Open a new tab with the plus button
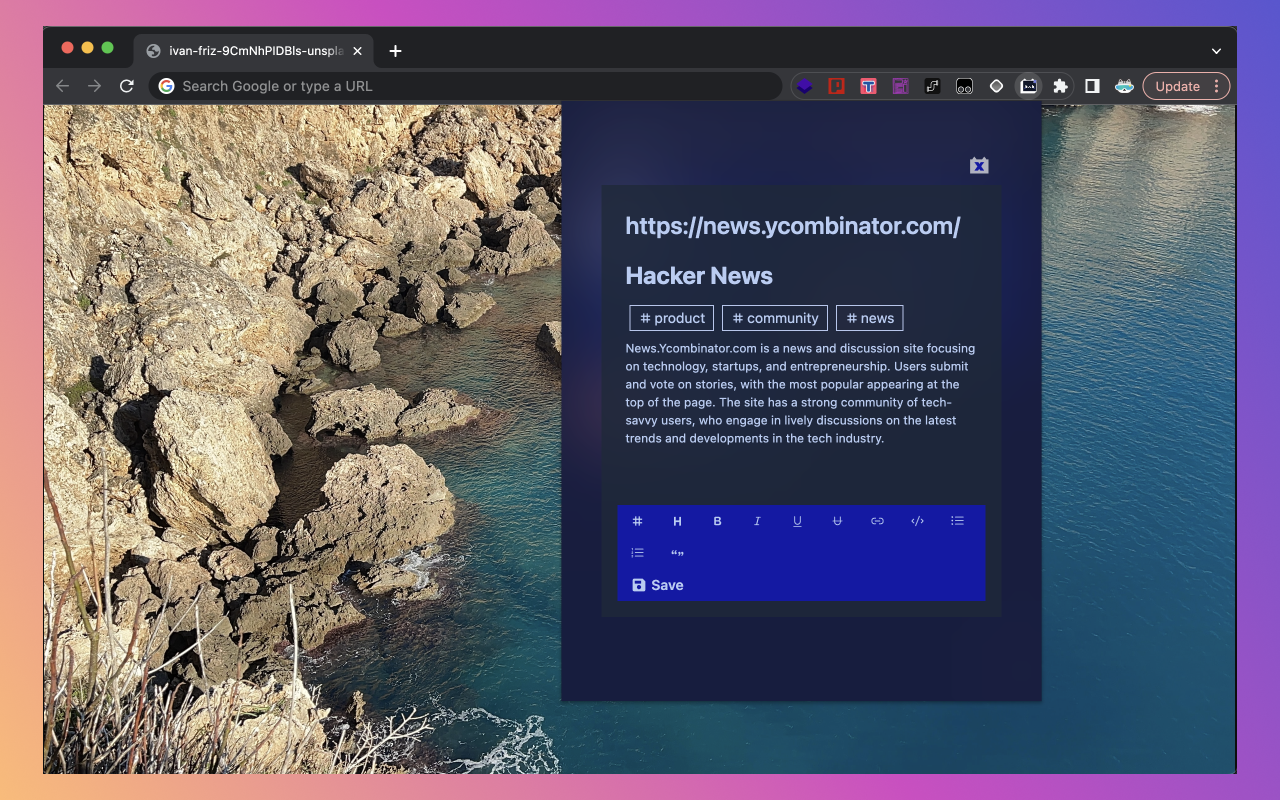The image size is (1280, 800). [395, 51]
